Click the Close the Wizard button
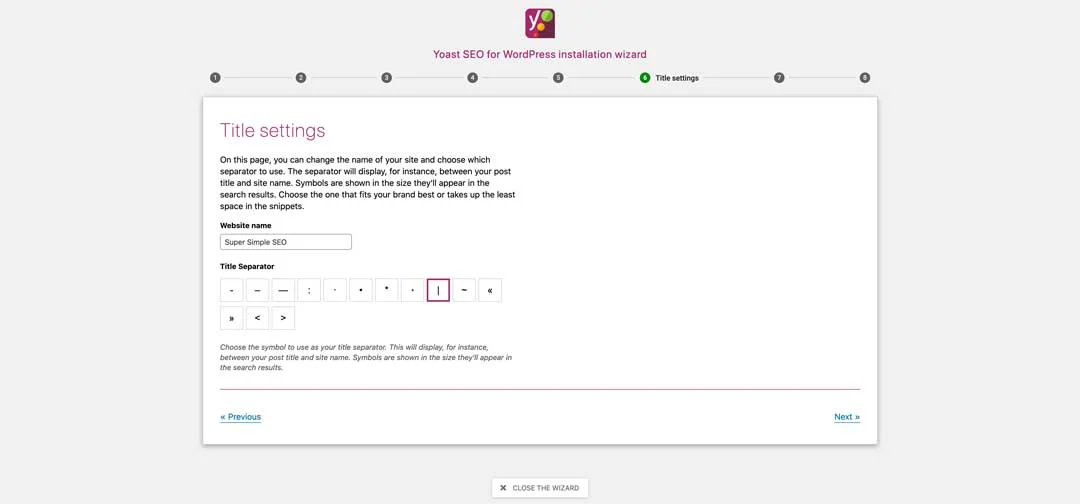1080x504 pixels. 540,487
